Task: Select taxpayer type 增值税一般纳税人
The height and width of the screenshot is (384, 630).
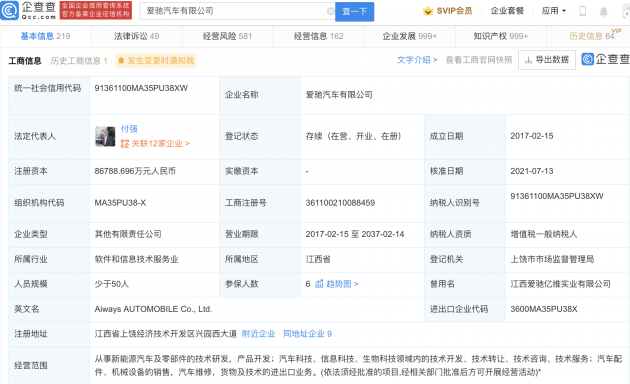Action: [x=544, y=234]
